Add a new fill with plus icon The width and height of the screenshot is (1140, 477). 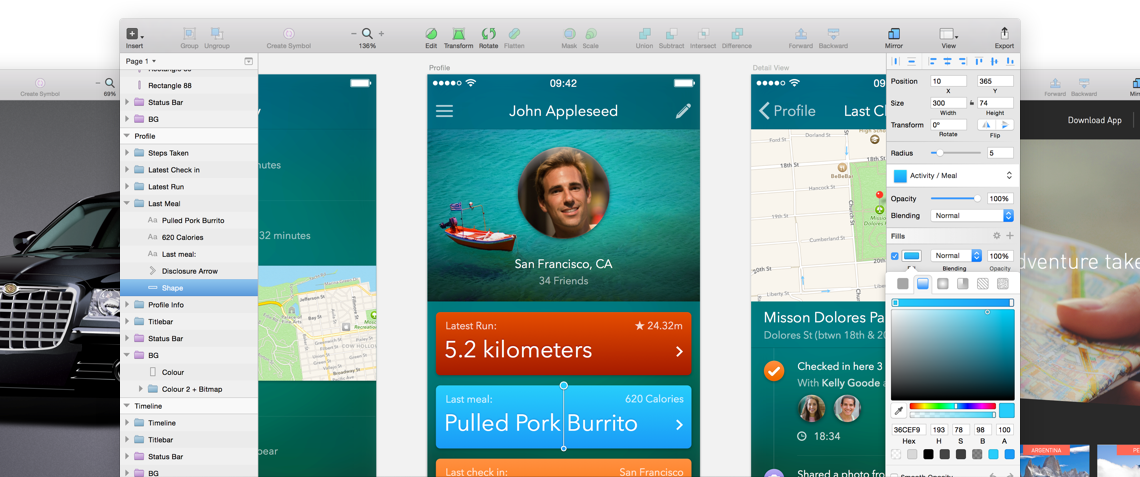pos(1009,236)
